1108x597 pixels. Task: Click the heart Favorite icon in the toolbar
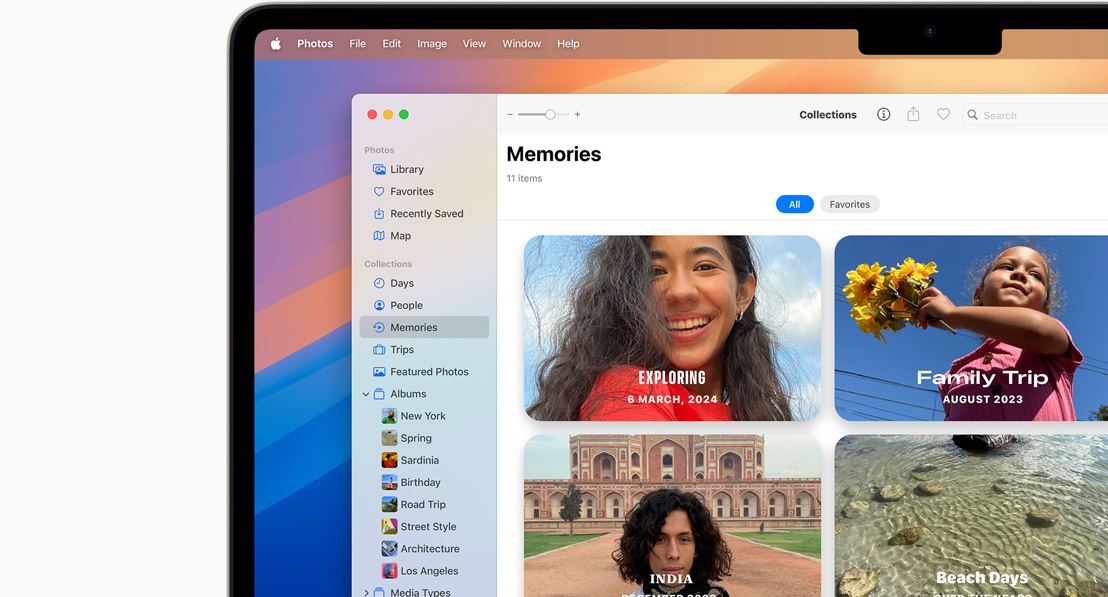point(943,115)
